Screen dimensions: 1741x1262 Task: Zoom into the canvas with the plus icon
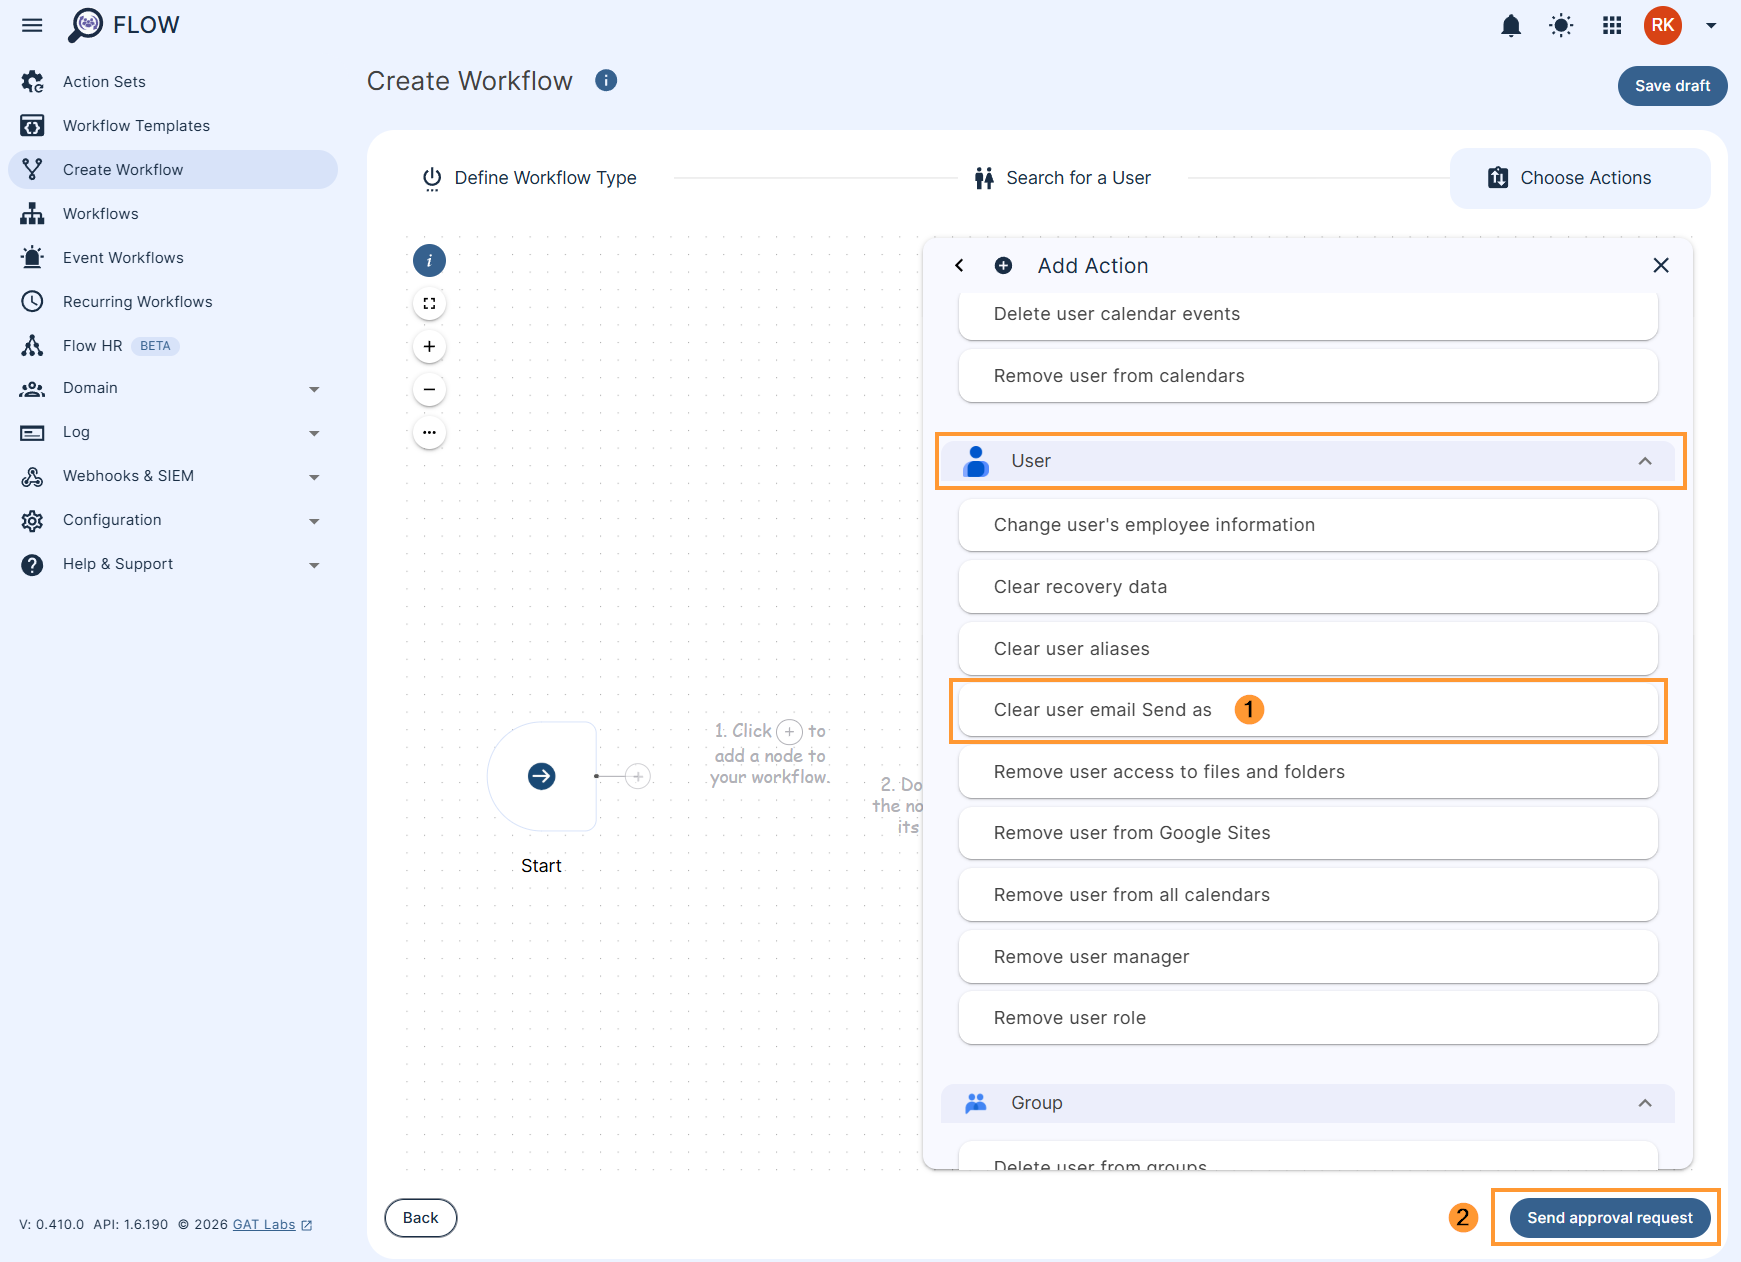point(429,346)
